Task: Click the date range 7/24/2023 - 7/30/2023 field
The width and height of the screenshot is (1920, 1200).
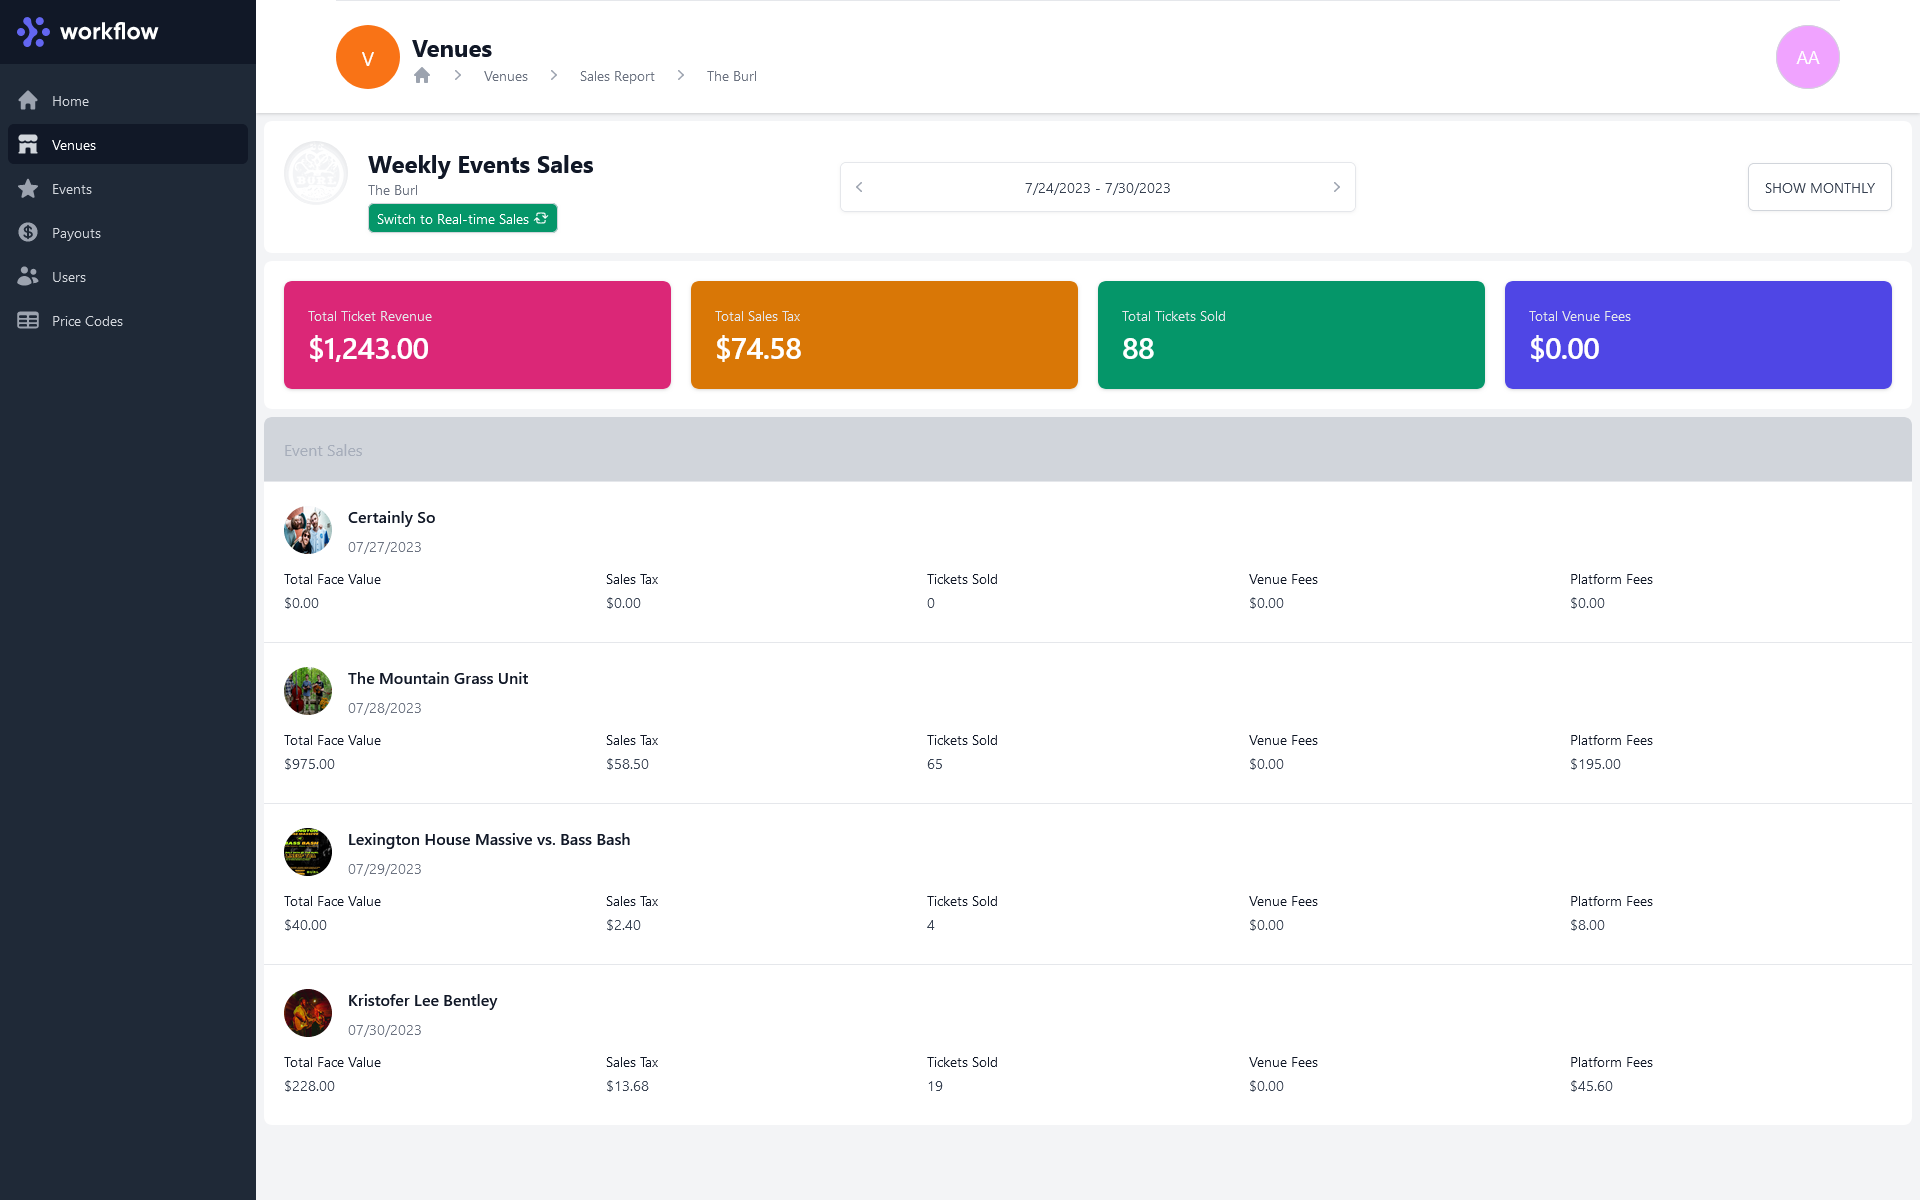Action: (x=1097, y=188)
